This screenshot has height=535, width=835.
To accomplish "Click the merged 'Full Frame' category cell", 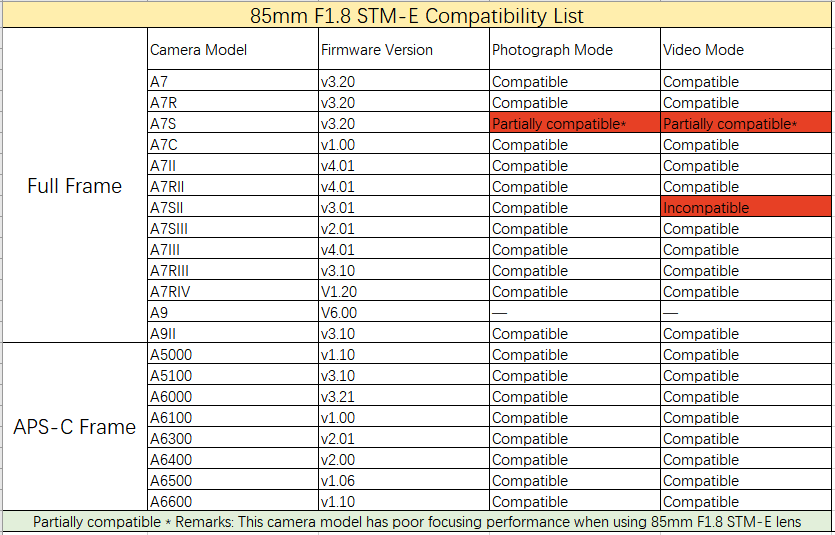I will (76, 186).
